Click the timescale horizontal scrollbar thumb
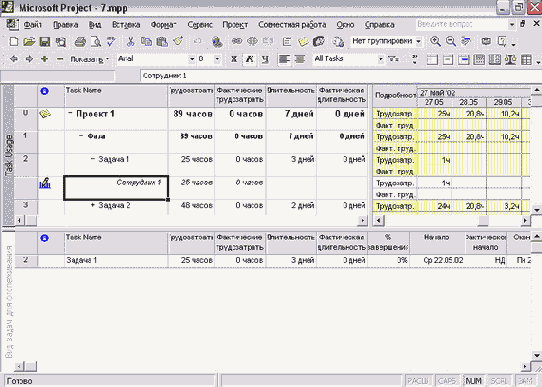The height and width of the screenshot is (387, 542). coord(483,220)
